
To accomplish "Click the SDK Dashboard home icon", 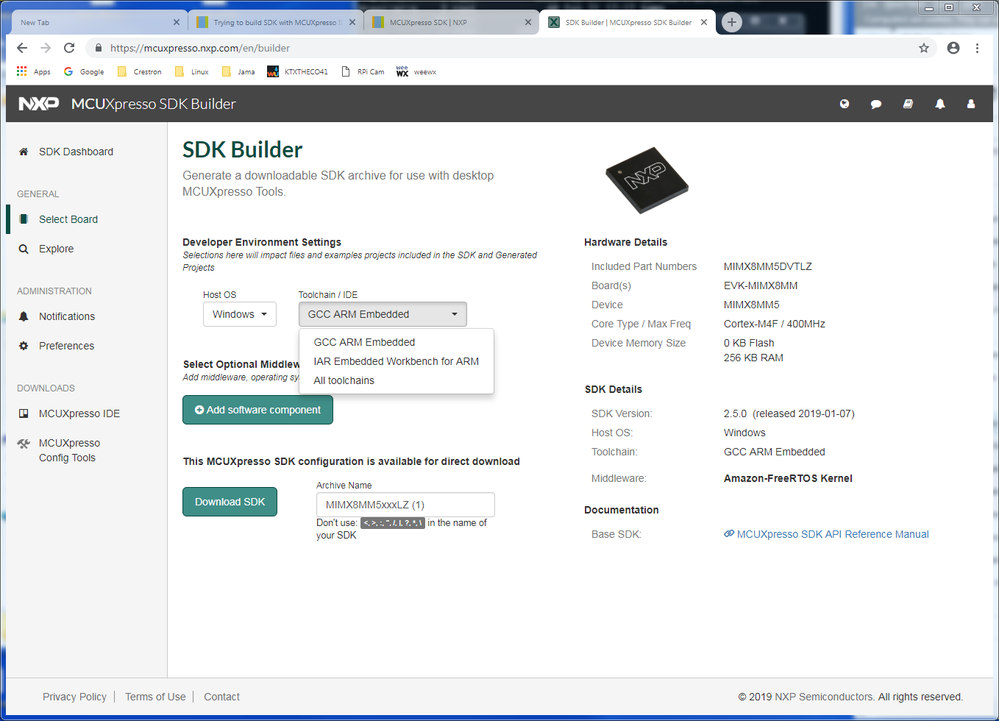I will point(24,152).
